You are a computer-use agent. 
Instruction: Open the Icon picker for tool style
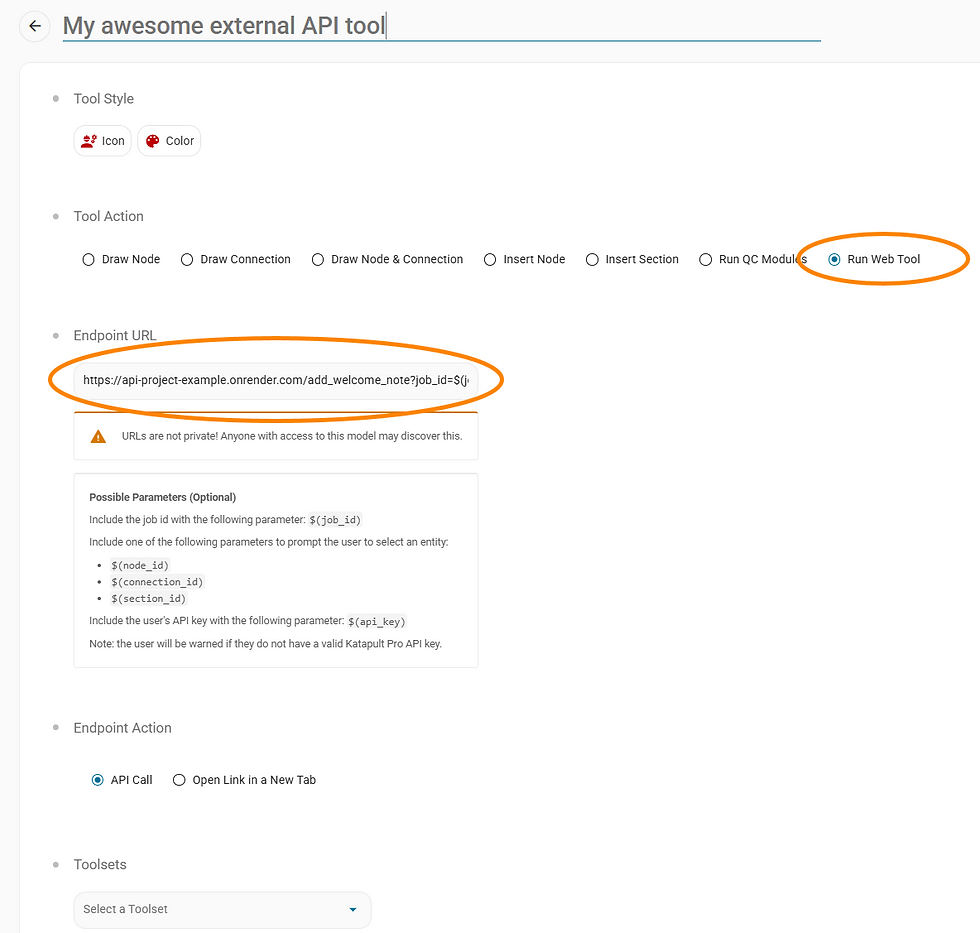102,141
